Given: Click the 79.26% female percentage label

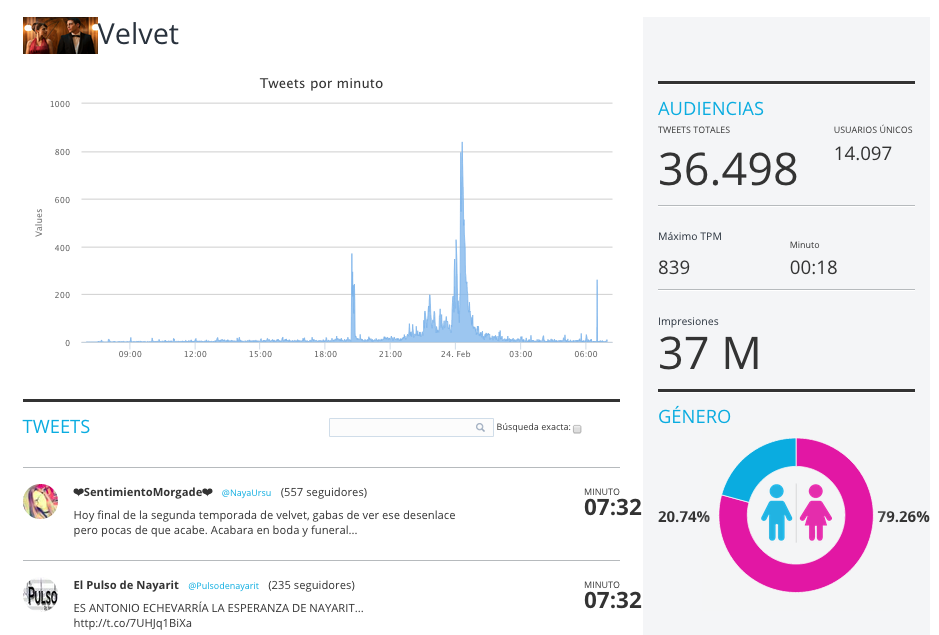Looking at the screenshot, I should [x=903, y=516].
